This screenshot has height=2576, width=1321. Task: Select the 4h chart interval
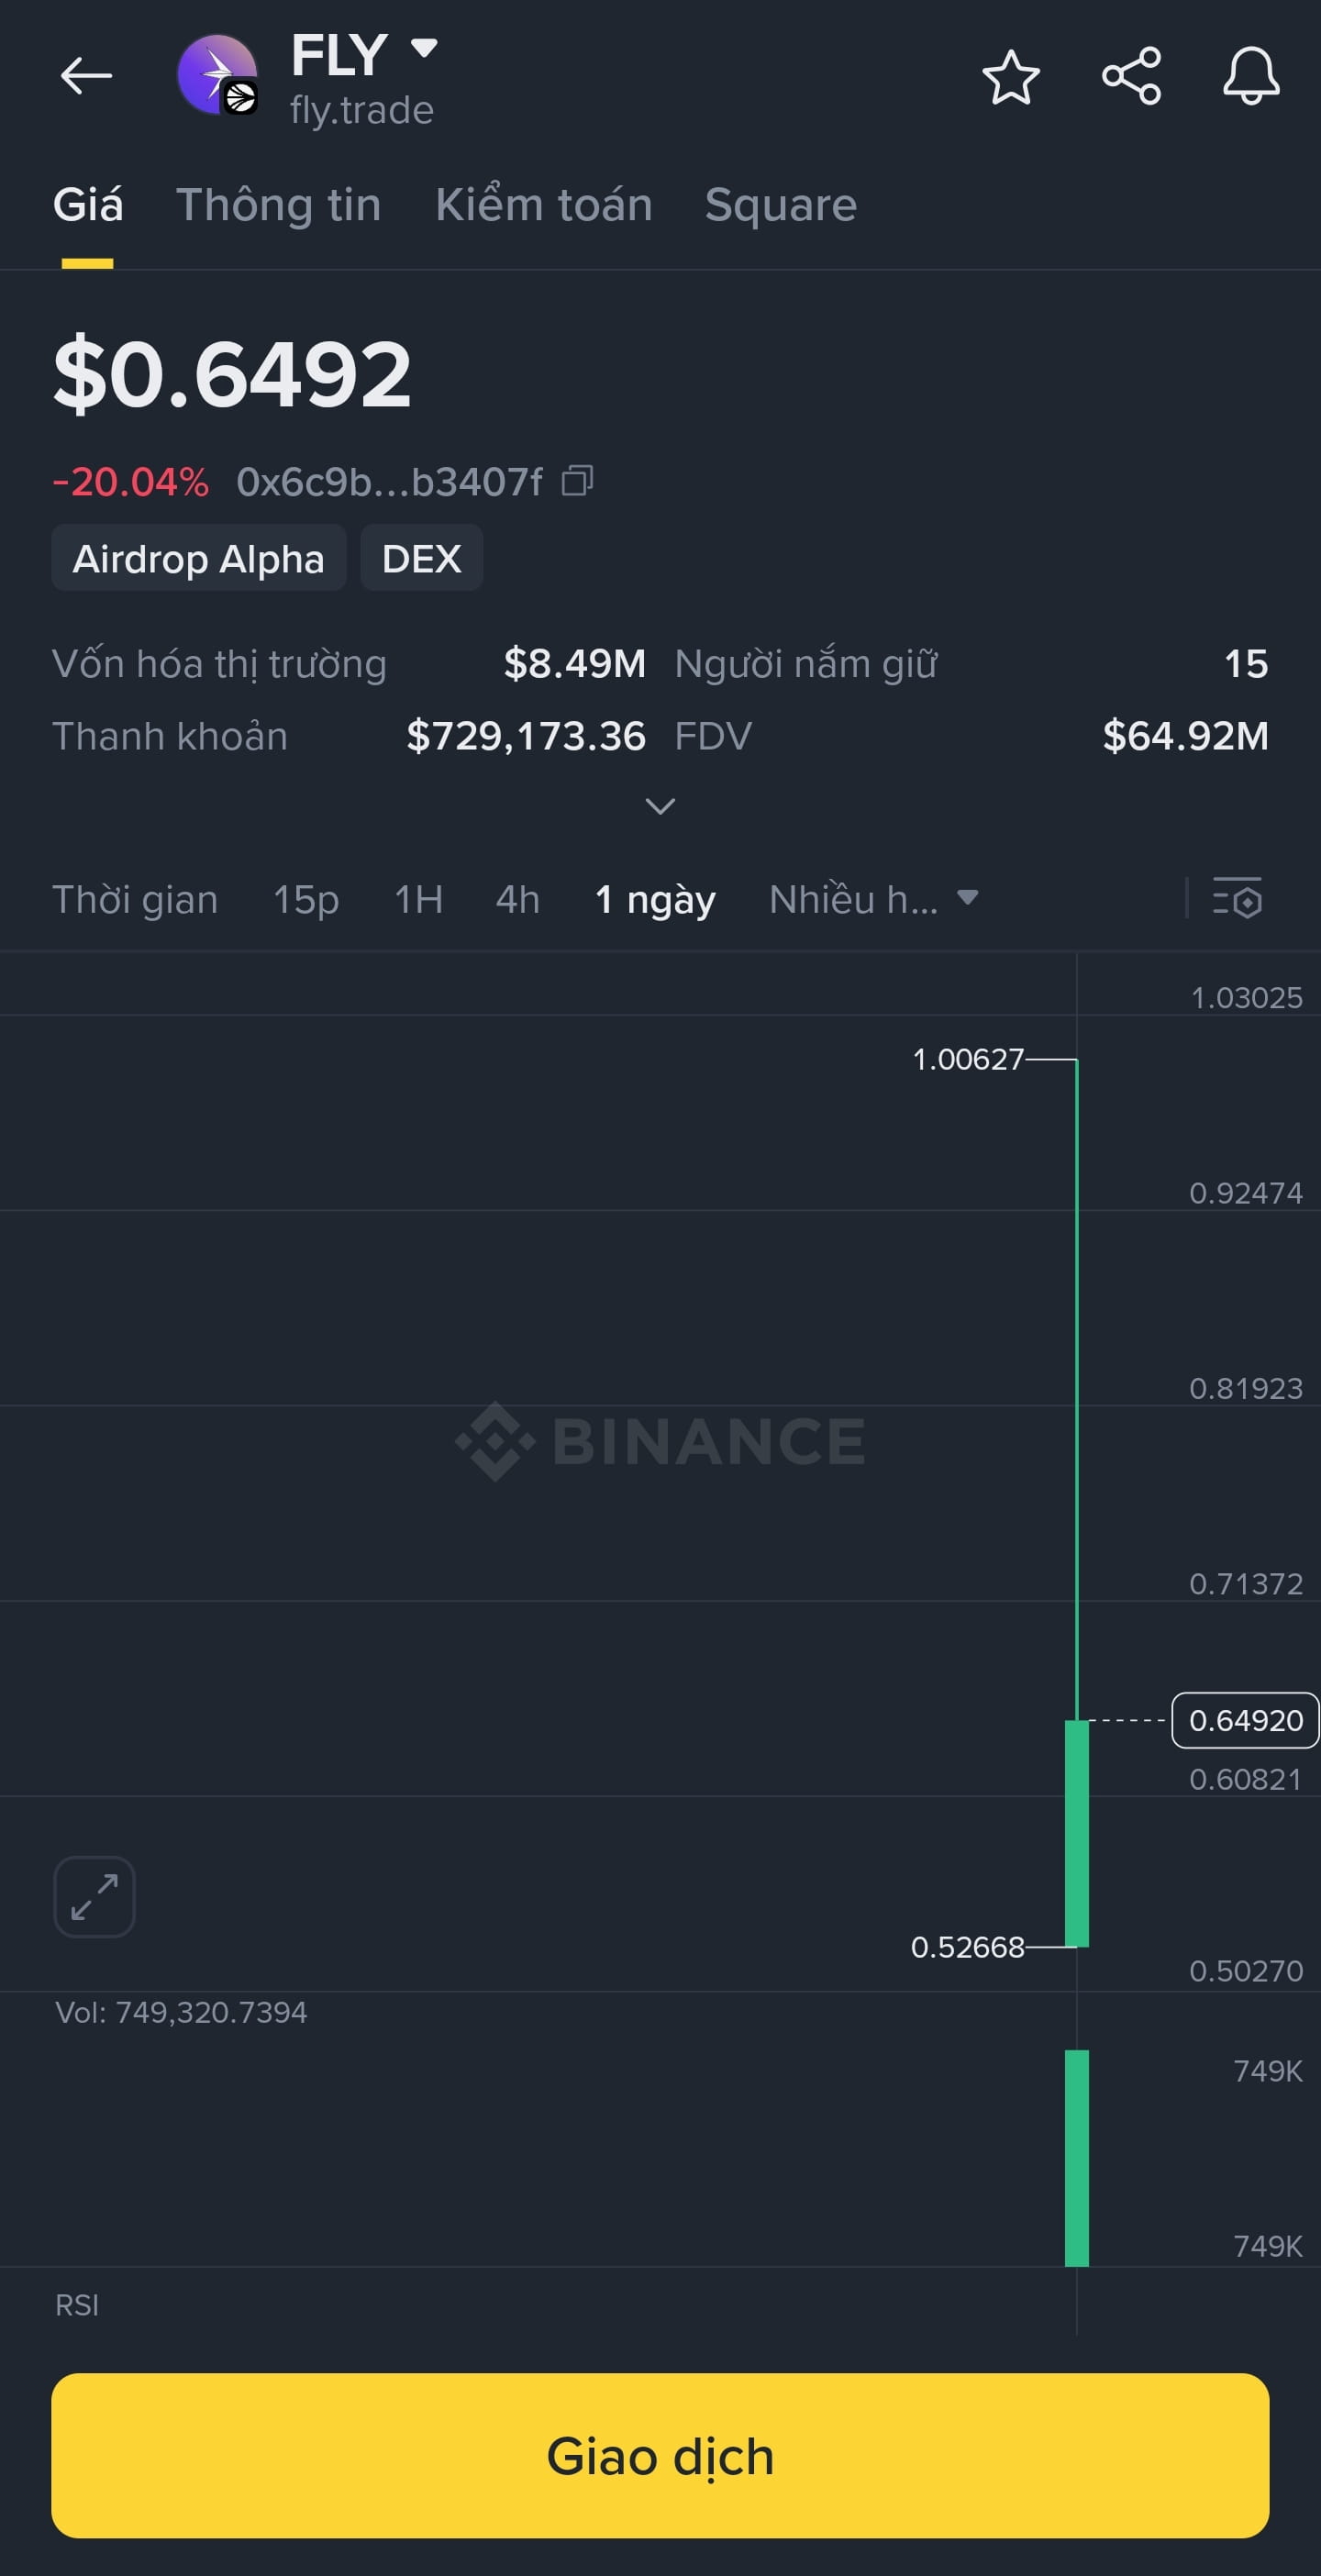point(517,899)
